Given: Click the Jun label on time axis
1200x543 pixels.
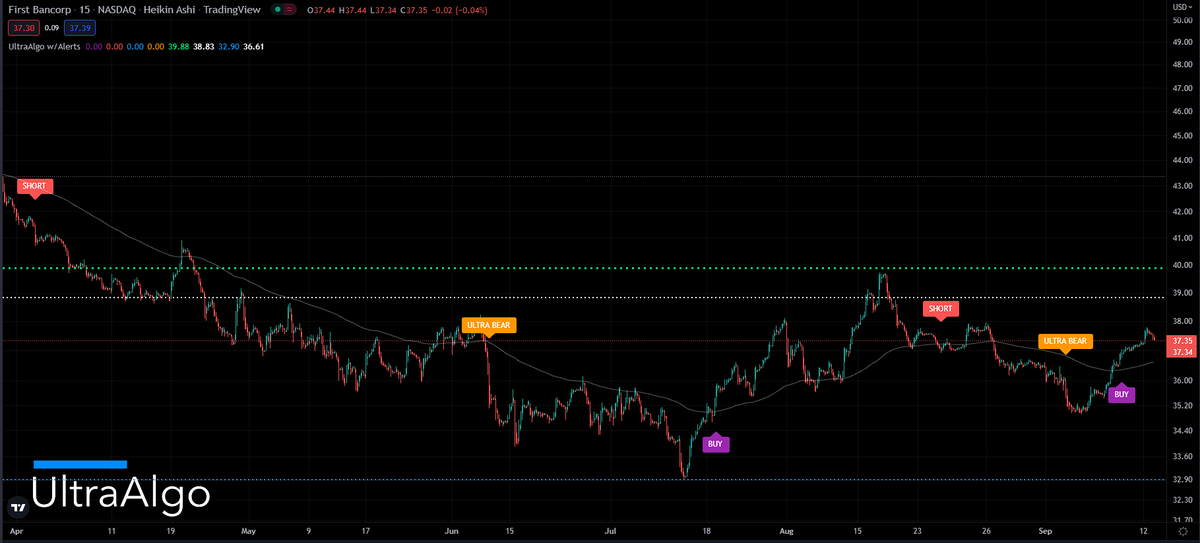Looking at the screenshot, I should (453, 532).
